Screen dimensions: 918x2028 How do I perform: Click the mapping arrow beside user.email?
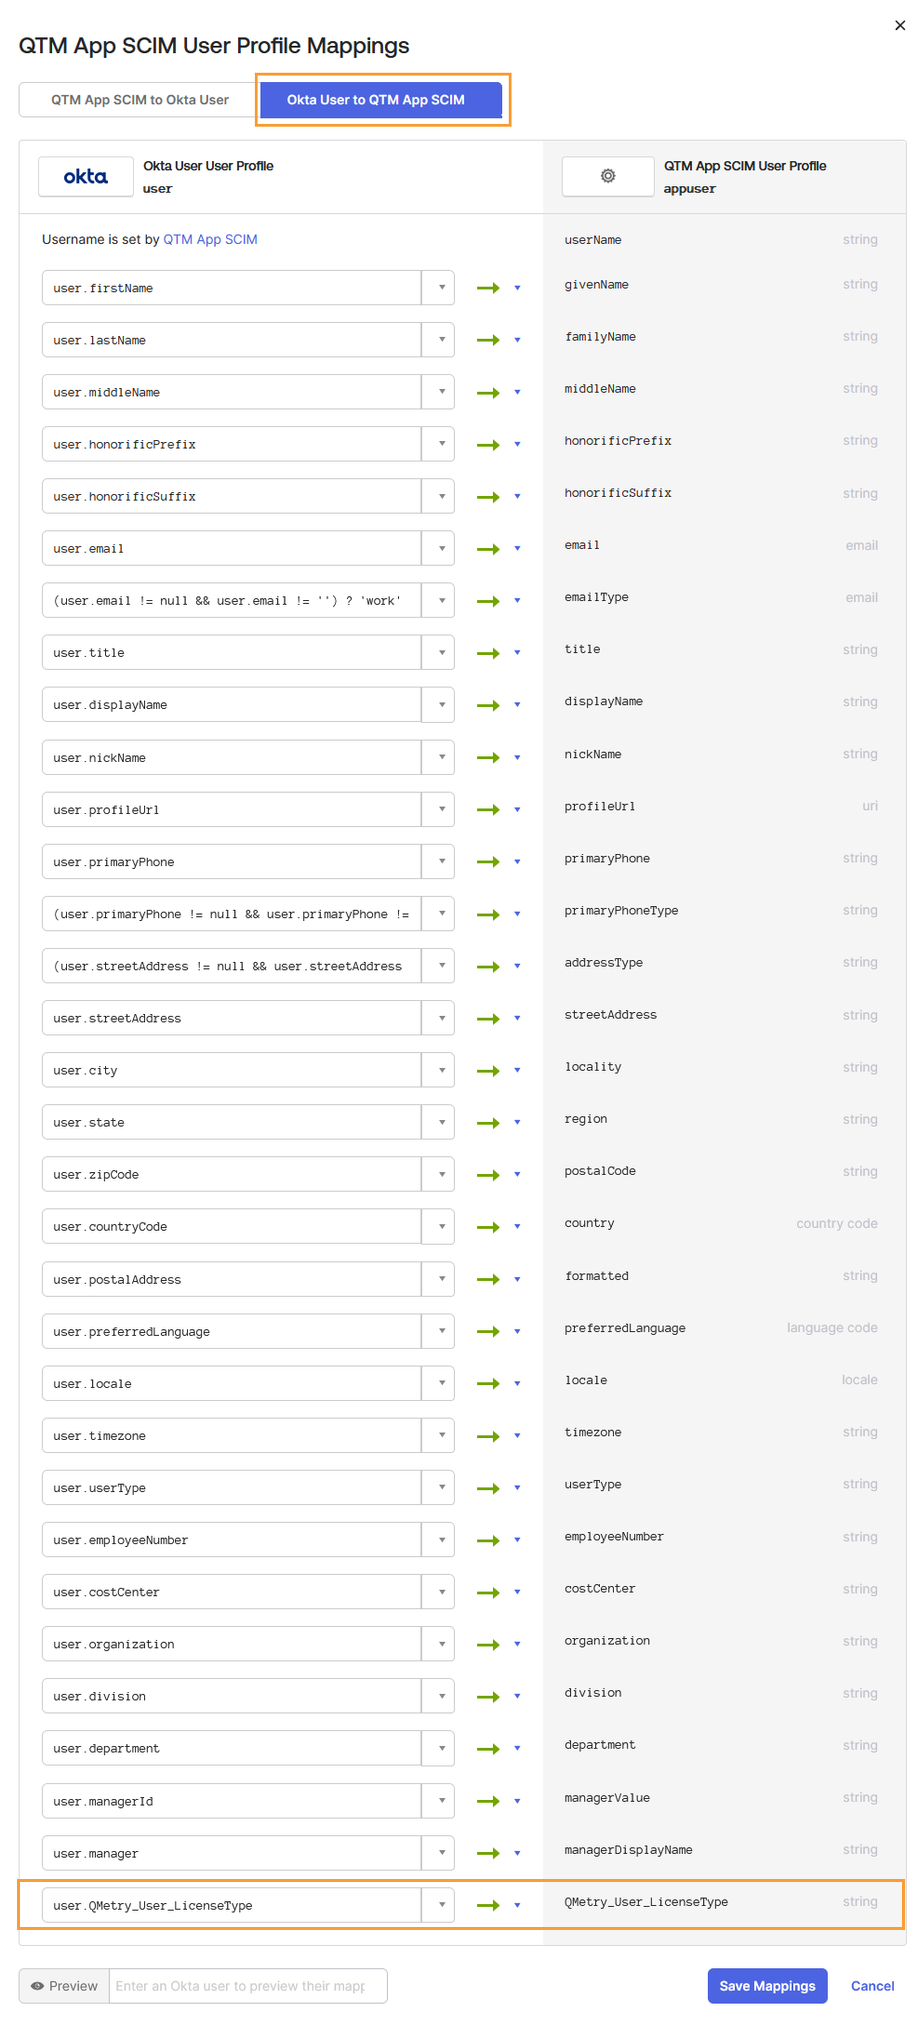[489, 548]
